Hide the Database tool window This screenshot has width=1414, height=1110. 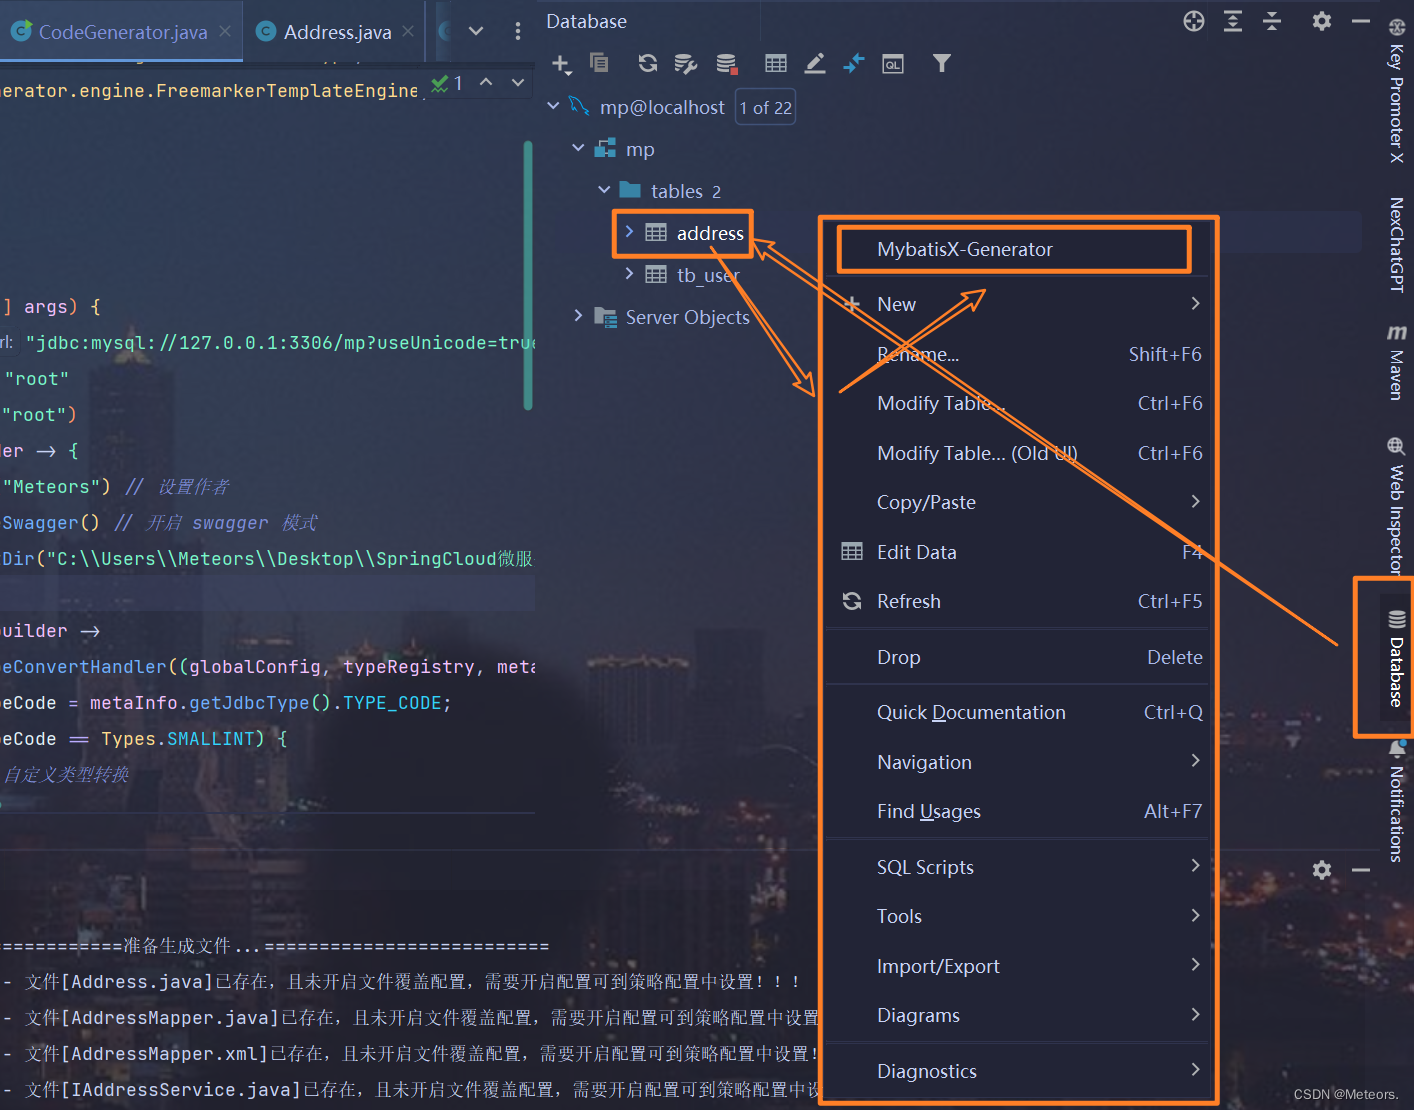click(x=1361, y=21)
